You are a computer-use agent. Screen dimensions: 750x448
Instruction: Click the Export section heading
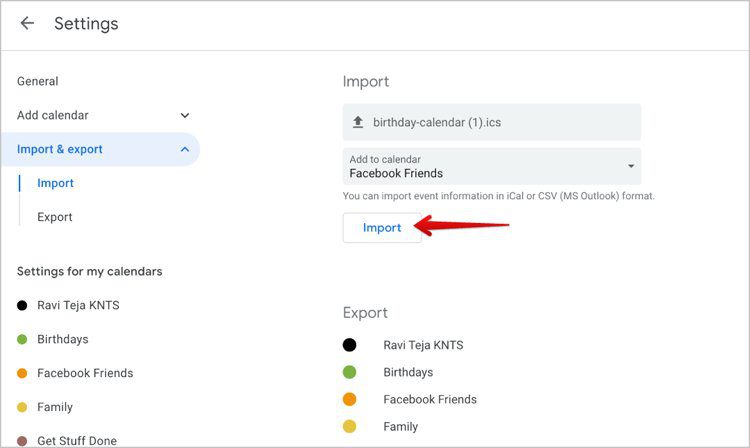[x=365, y=313]
